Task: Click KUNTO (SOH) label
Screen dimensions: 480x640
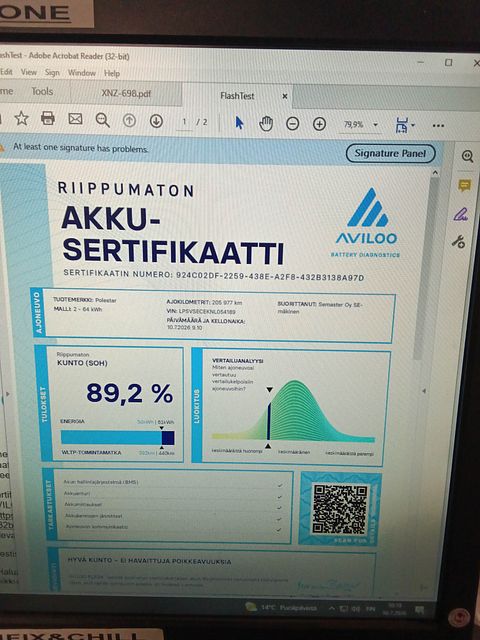Action: pyautogui.click(x=82, y=362)
